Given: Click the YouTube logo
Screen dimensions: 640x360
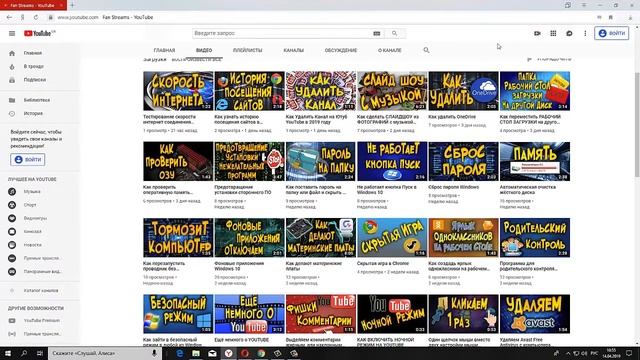Looking at the screenshot, I should (x=39, y=33).
